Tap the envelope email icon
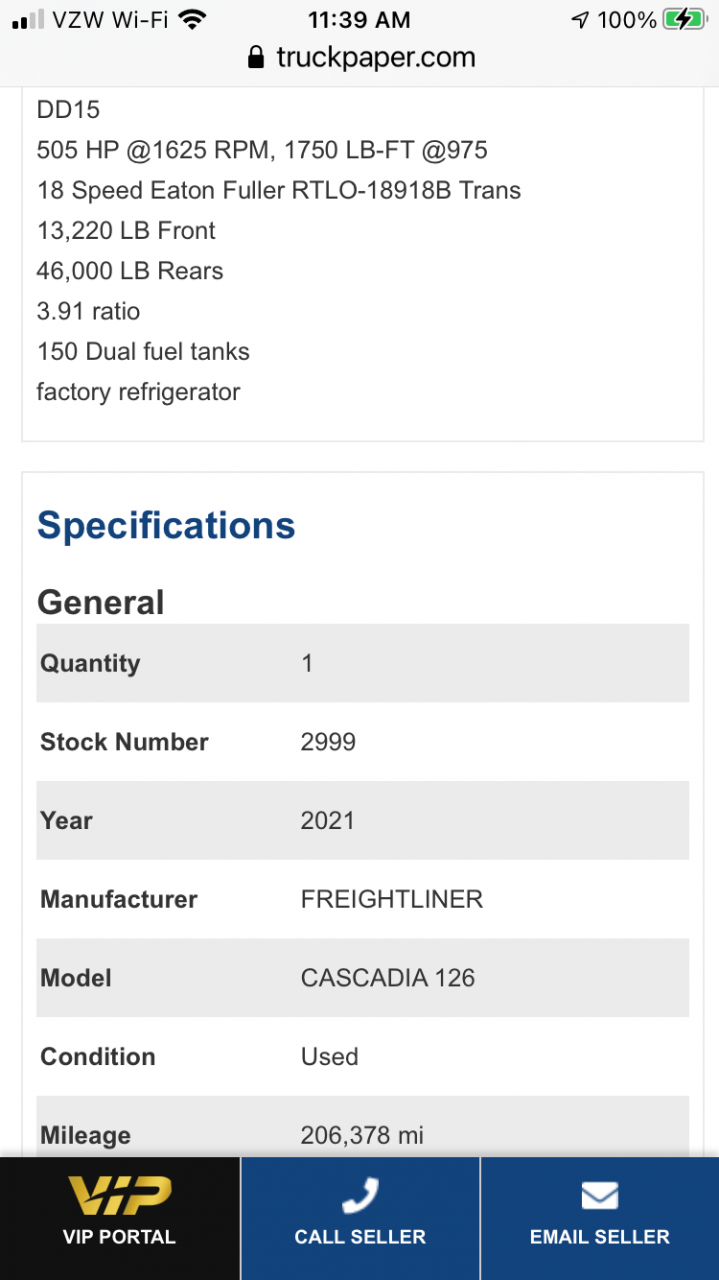Viewport: 719px width, 1280px height. tap(599, 1197)
